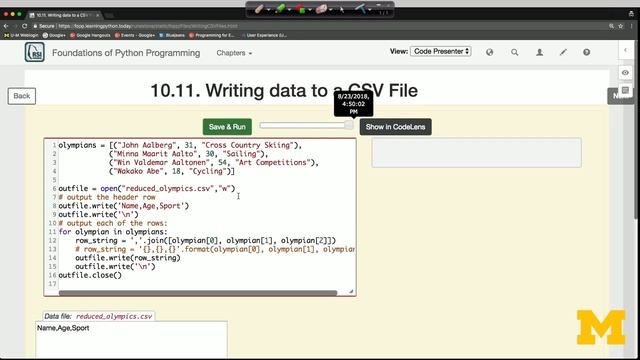Select the eraser annotation tool
Viewport: 640px width, 360px height.
(x=321, y=9)
